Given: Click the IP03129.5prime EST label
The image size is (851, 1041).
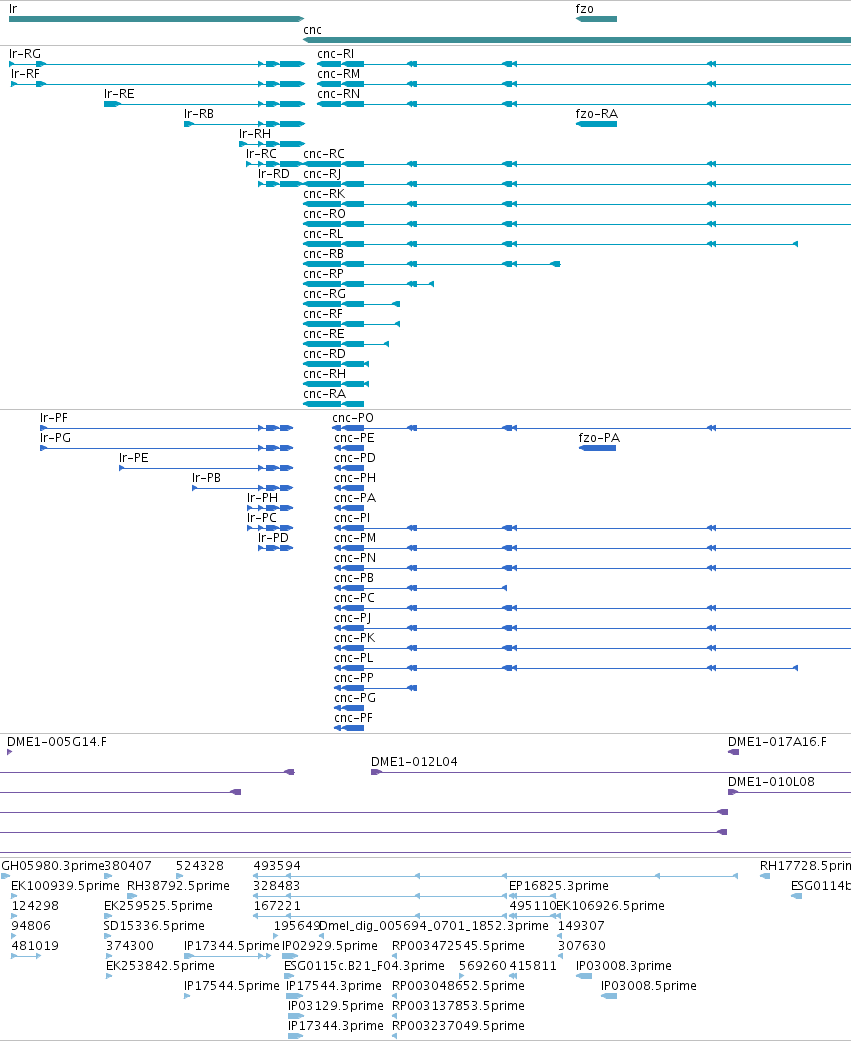Looking at the screenshot, I should 336,1005.
